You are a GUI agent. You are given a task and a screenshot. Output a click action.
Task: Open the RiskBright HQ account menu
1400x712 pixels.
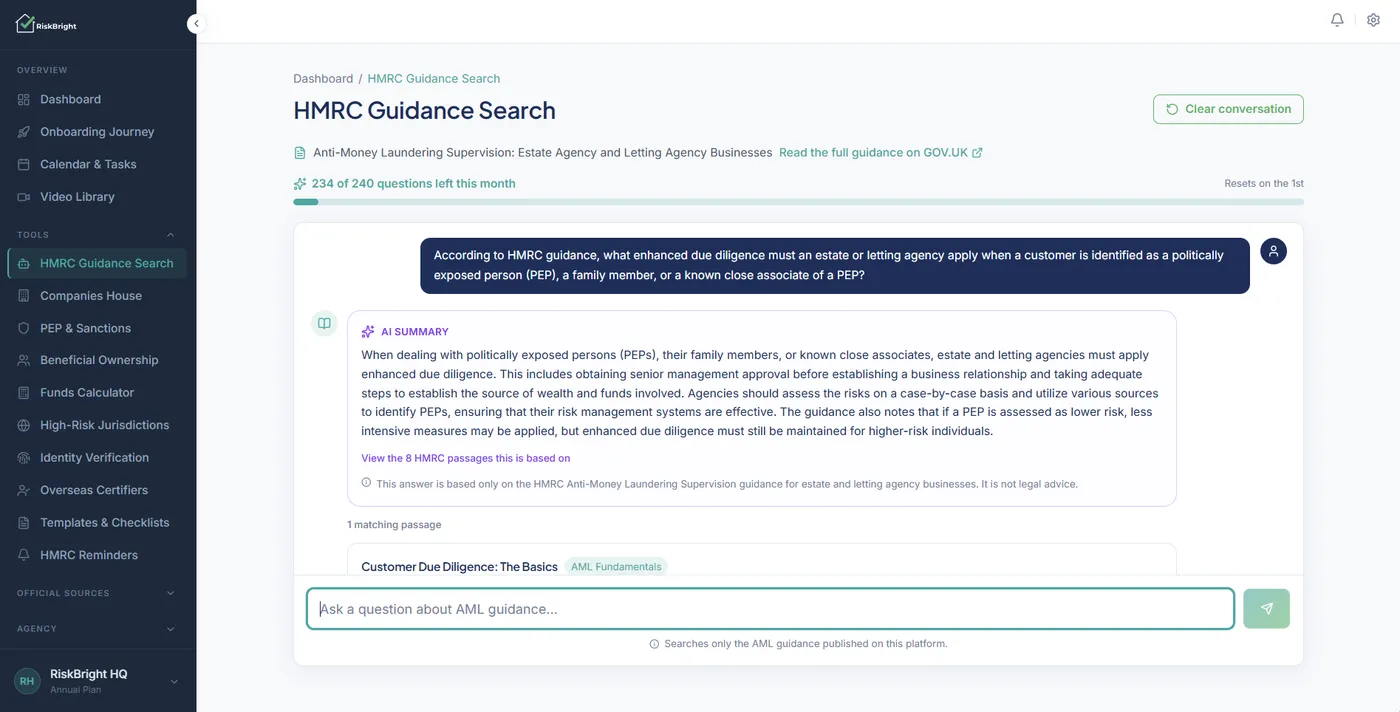click(x=98, y=681)
